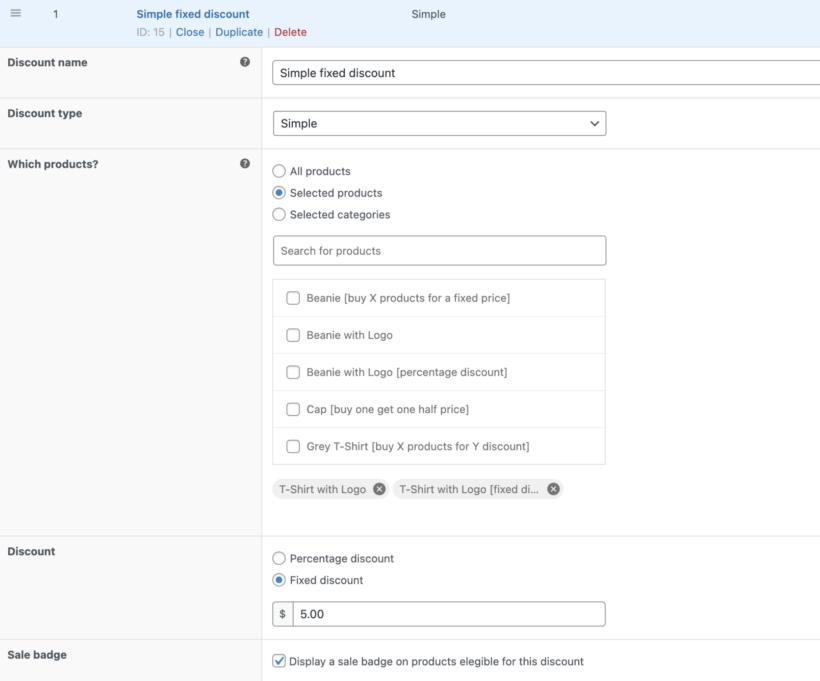Check the Grey T-Shirt product
This screenshot has width=820, height=681.
(293, 446)
